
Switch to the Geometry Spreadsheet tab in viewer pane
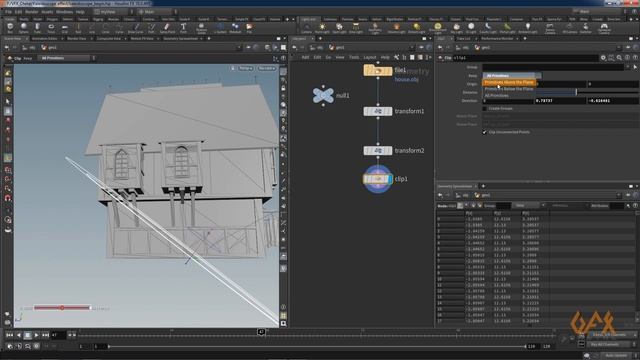181,38
